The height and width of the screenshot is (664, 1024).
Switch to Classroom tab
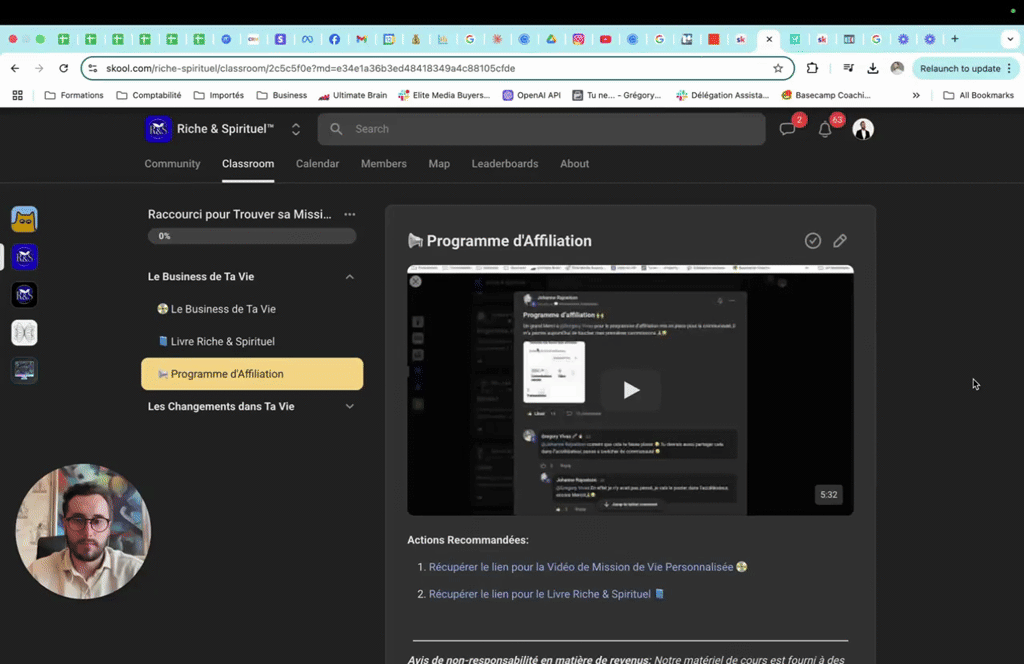click(x=248, y=164)
